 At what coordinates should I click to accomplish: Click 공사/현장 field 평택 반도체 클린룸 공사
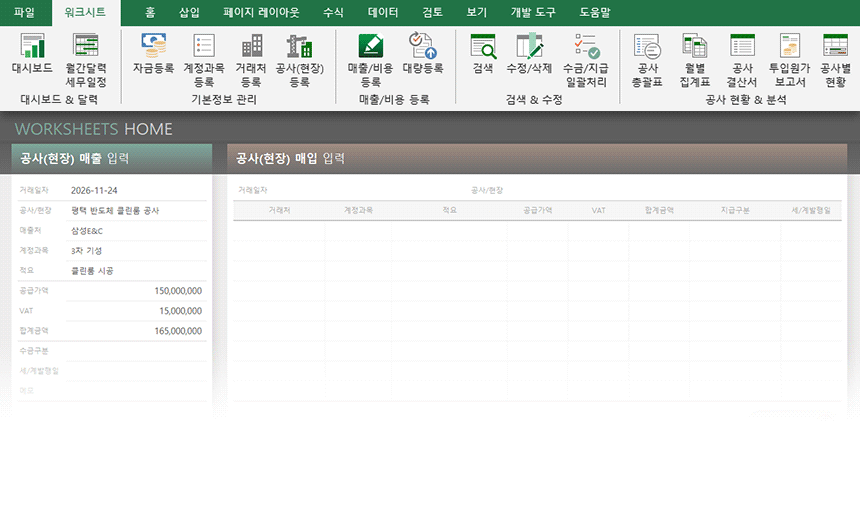point(135,211)
